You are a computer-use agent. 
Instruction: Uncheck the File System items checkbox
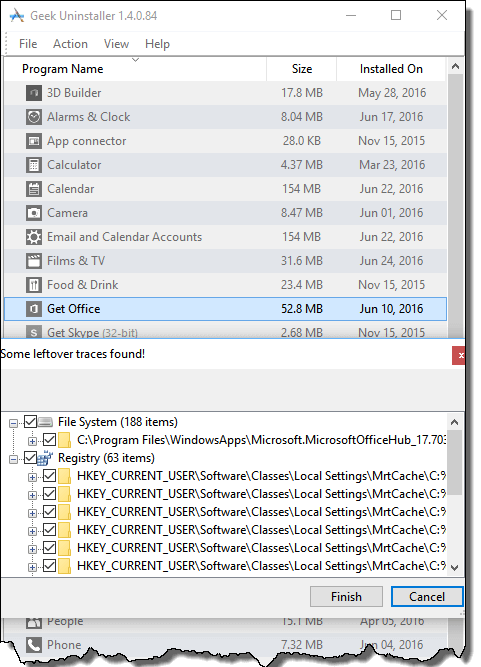pyautogui.click(x=30, y=422)
